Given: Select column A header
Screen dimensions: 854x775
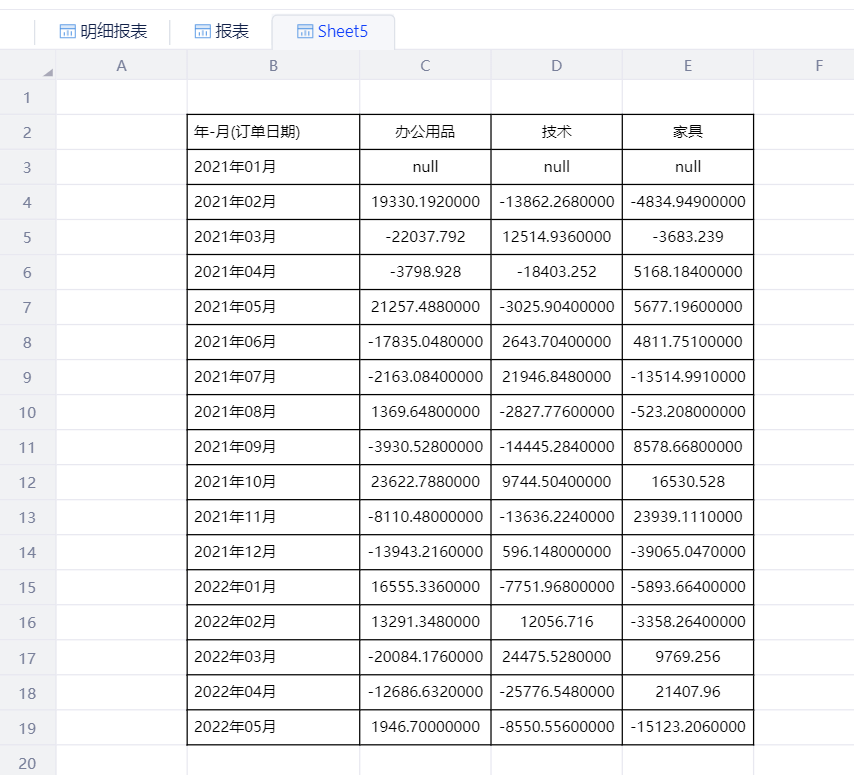Looking at the screenshot, I should pyautogui.click(x=122, y=66).
